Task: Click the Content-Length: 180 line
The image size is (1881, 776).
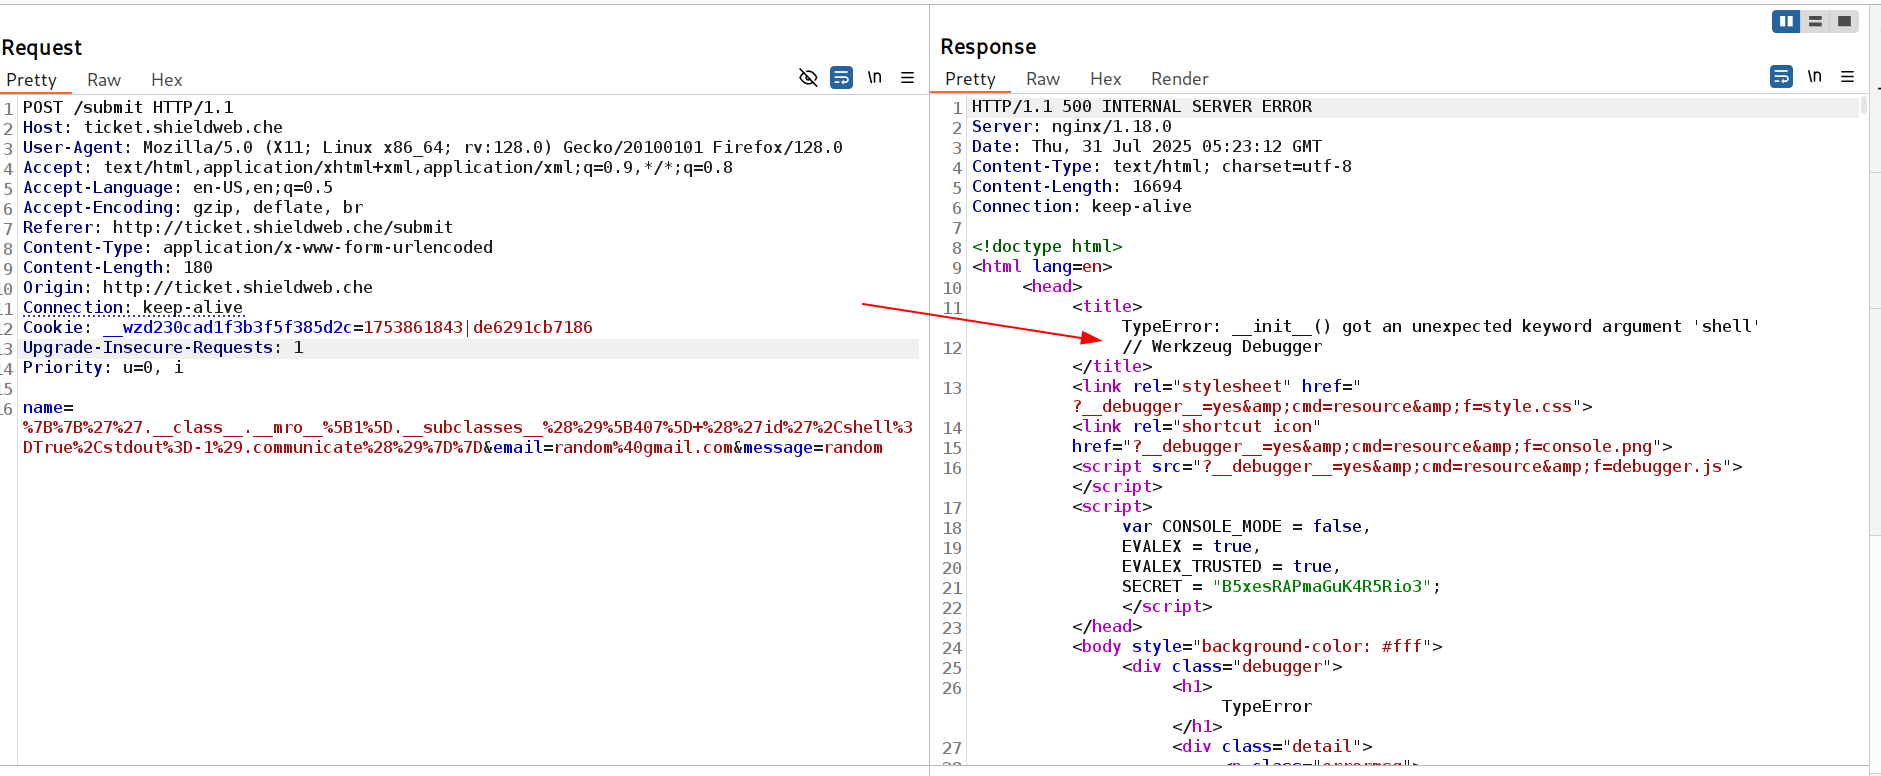Action: 118,268
